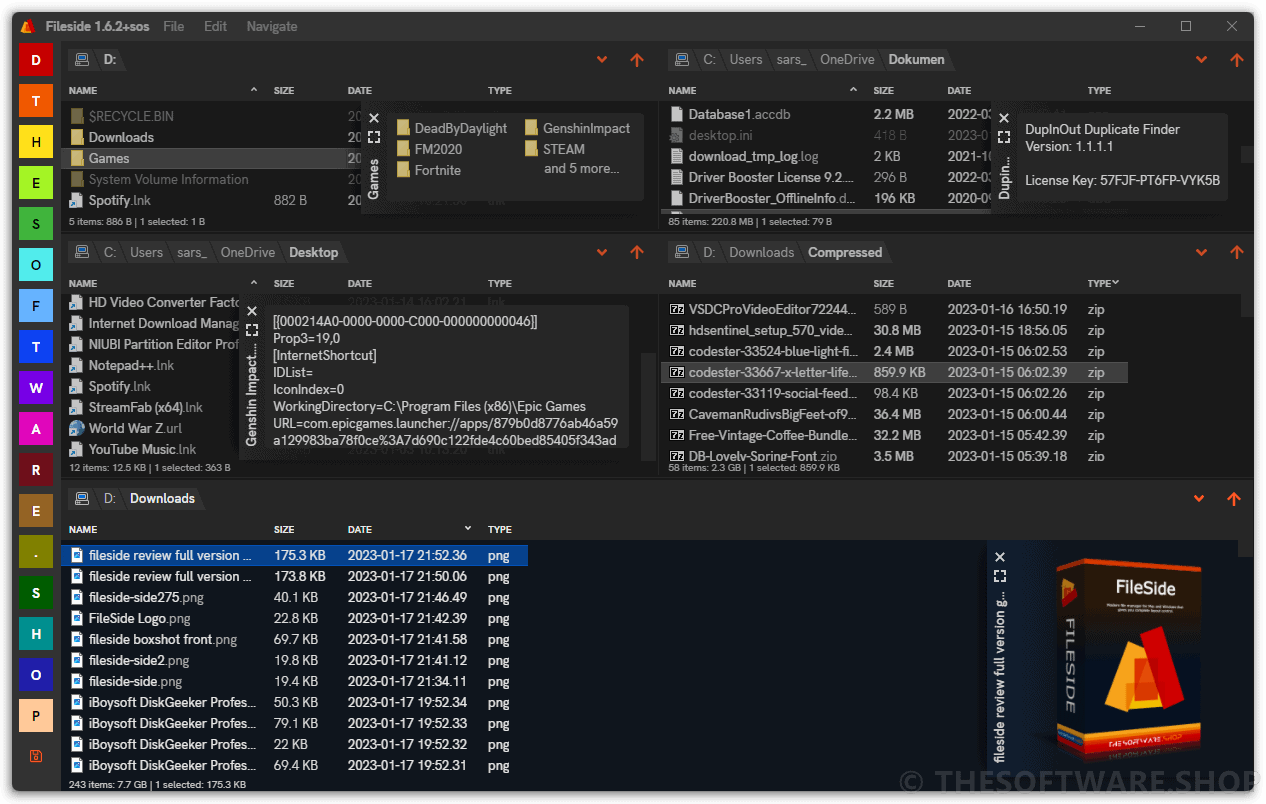Go up one level from Desktop pane
This screenshot has height=804, width=1266.
tap(636, 253)
